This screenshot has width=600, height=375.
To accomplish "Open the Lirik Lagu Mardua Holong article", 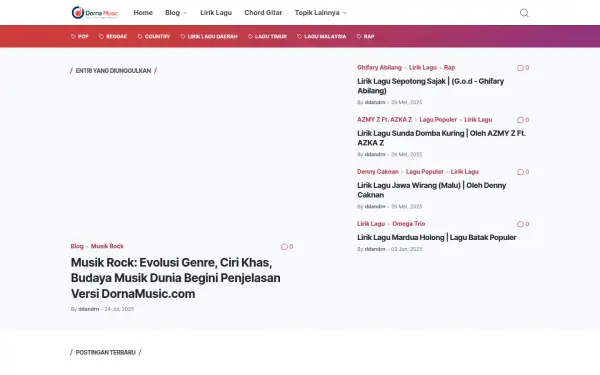I will pyautogui.click(x=437, y=237).
